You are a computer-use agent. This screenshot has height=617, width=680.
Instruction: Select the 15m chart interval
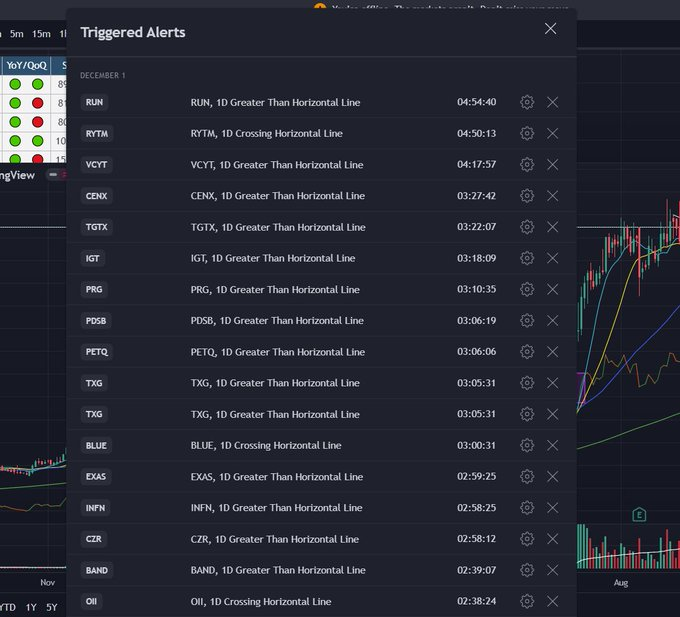pyautogui.click(x=41, y=34)
